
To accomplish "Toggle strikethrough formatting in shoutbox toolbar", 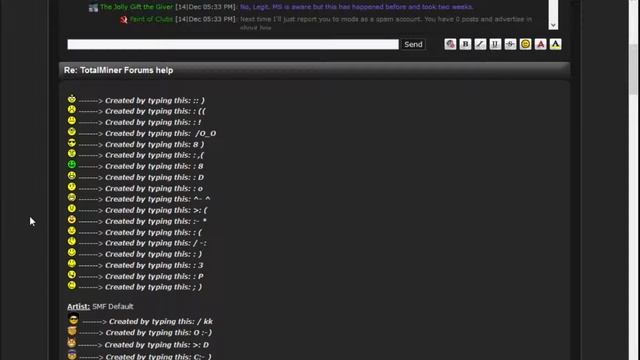I will click(511, 44).
